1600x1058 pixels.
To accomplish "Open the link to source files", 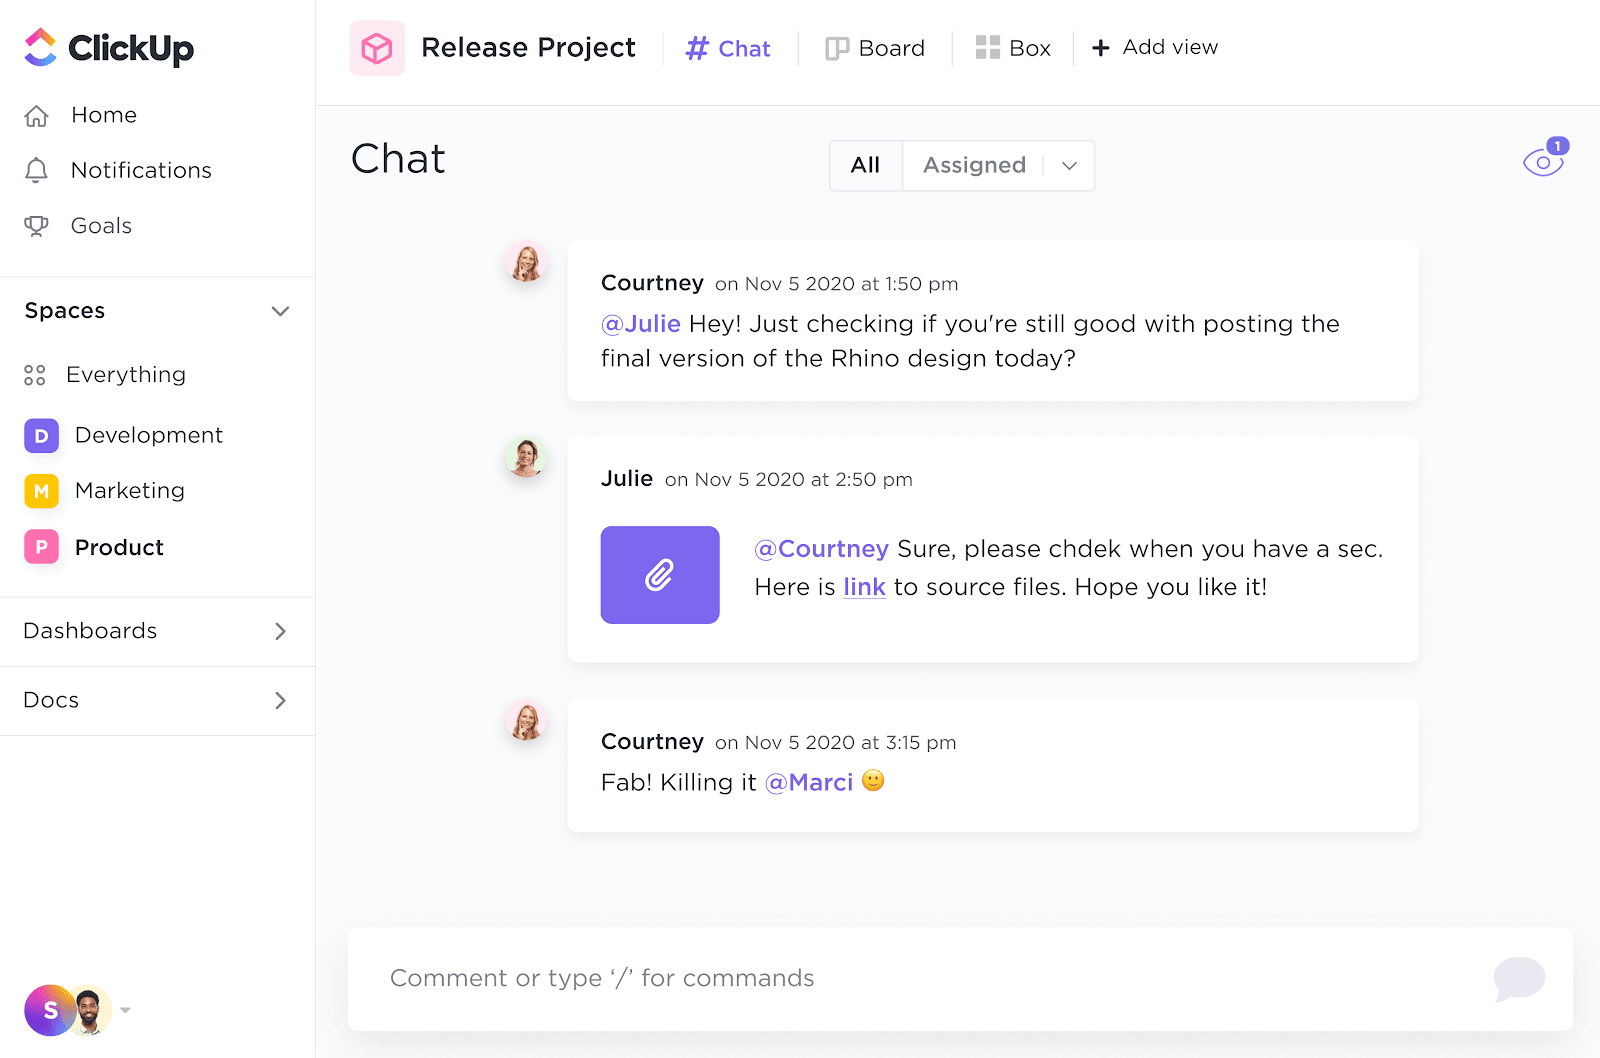I will (863, 587).
